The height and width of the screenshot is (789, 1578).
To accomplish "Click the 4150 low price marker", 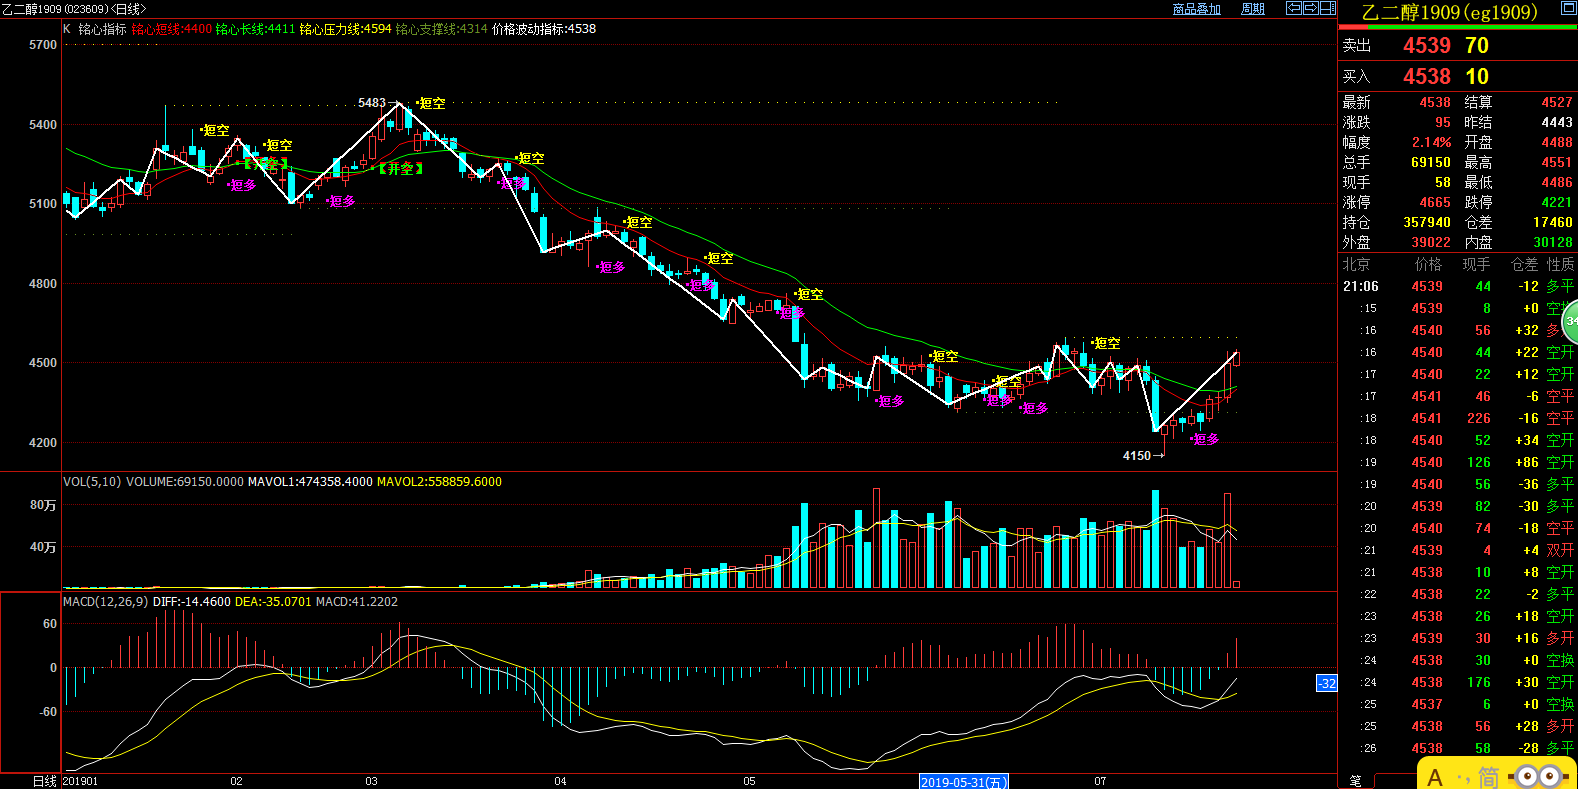I will click(1137, 456).
